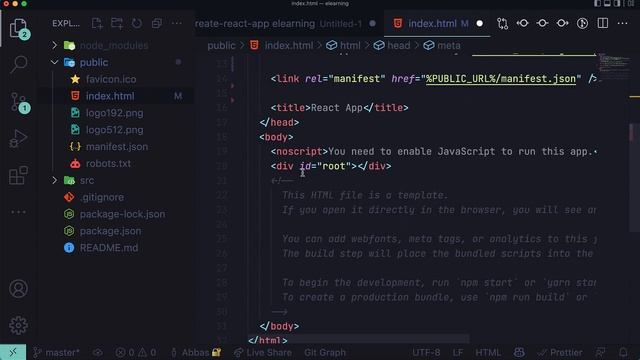Open errors and warnings count in status bar
Screen dimensions: 640x360
(136, 353)
